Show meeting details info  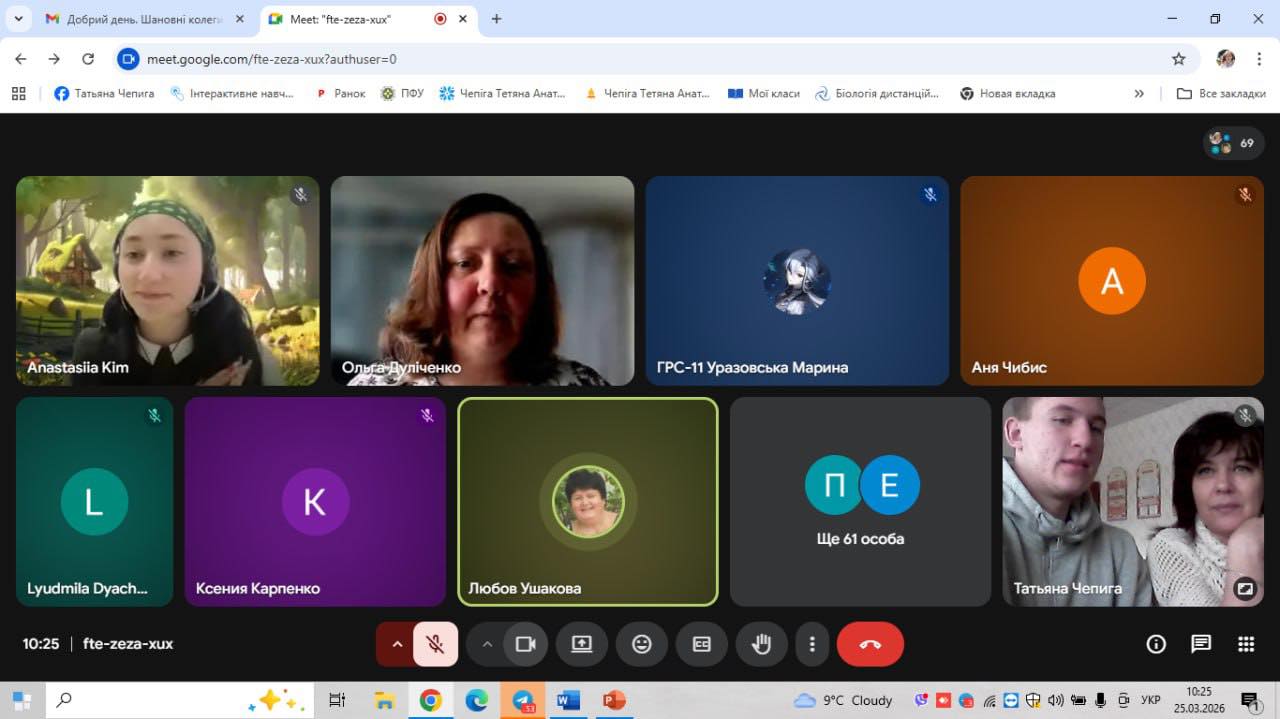point(1156,644)
